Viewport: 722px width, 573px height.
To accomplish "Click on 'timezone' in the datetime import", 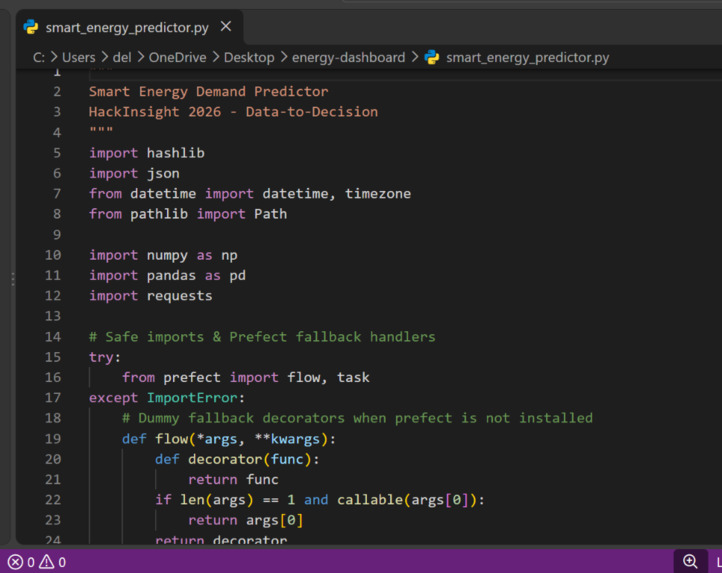I will [378, 193].
